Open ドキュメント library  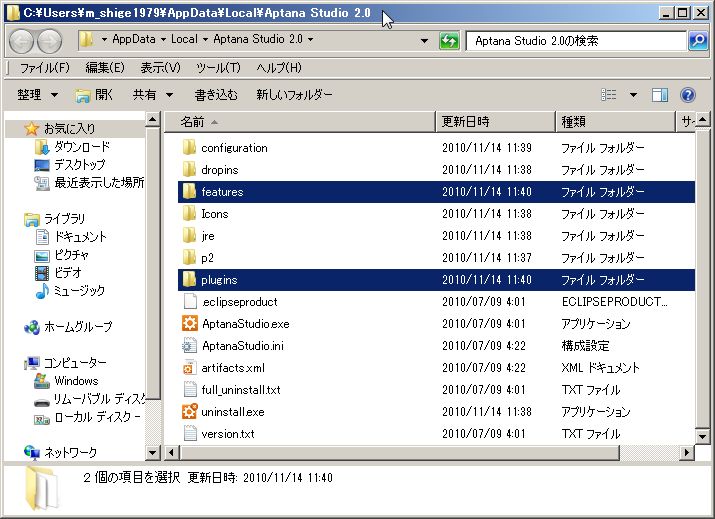[81, 237]
